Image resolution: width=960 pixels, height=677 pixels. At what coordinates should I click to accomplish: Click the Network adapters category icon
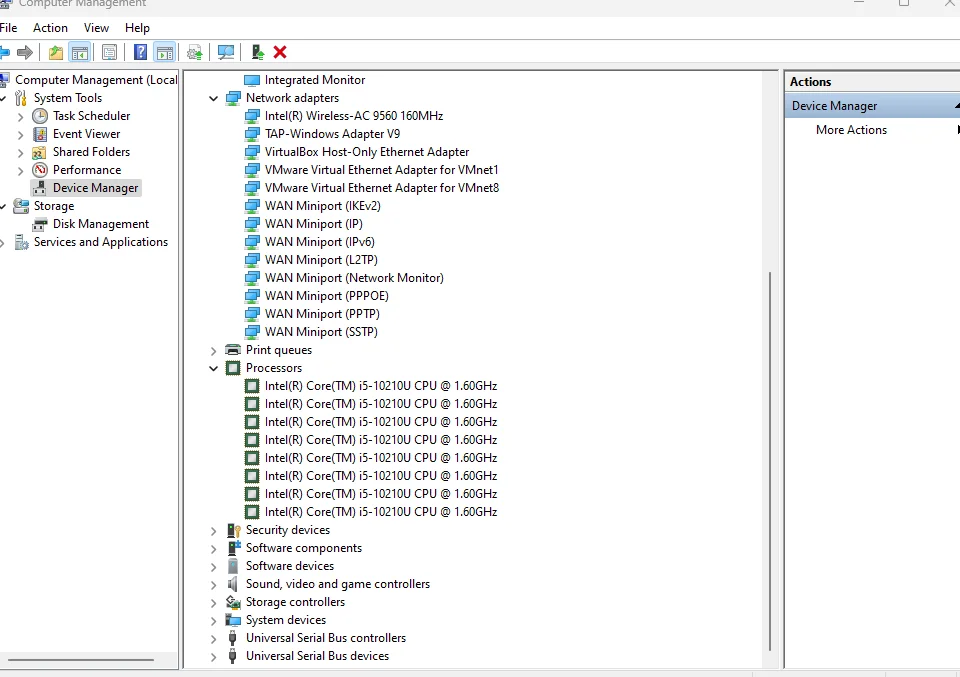pyautogui.click(x=233, y=98)
